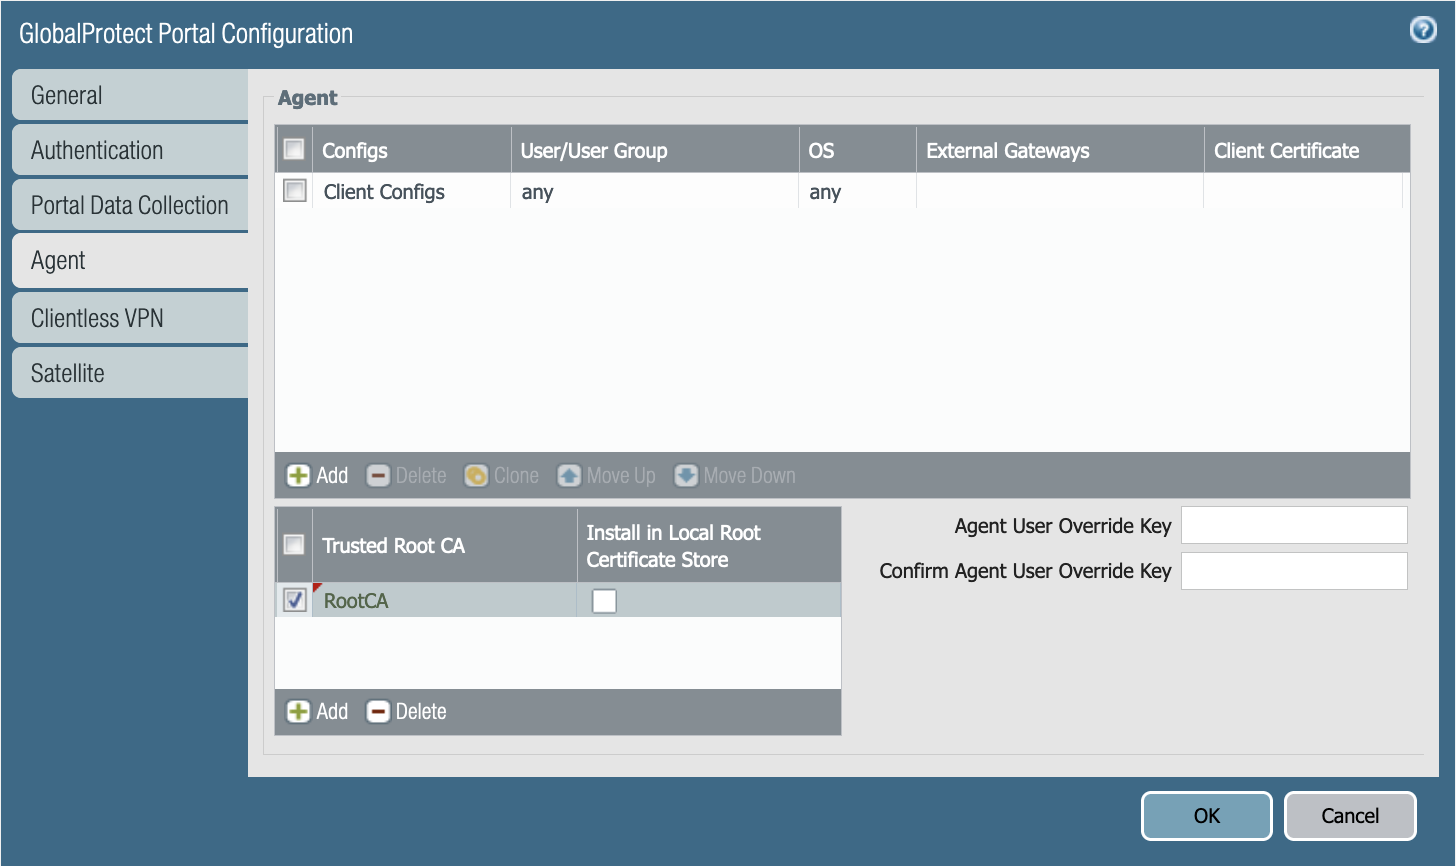
Task: Focus the Agent User Override Key field
Action: (x=1294, y=525)
